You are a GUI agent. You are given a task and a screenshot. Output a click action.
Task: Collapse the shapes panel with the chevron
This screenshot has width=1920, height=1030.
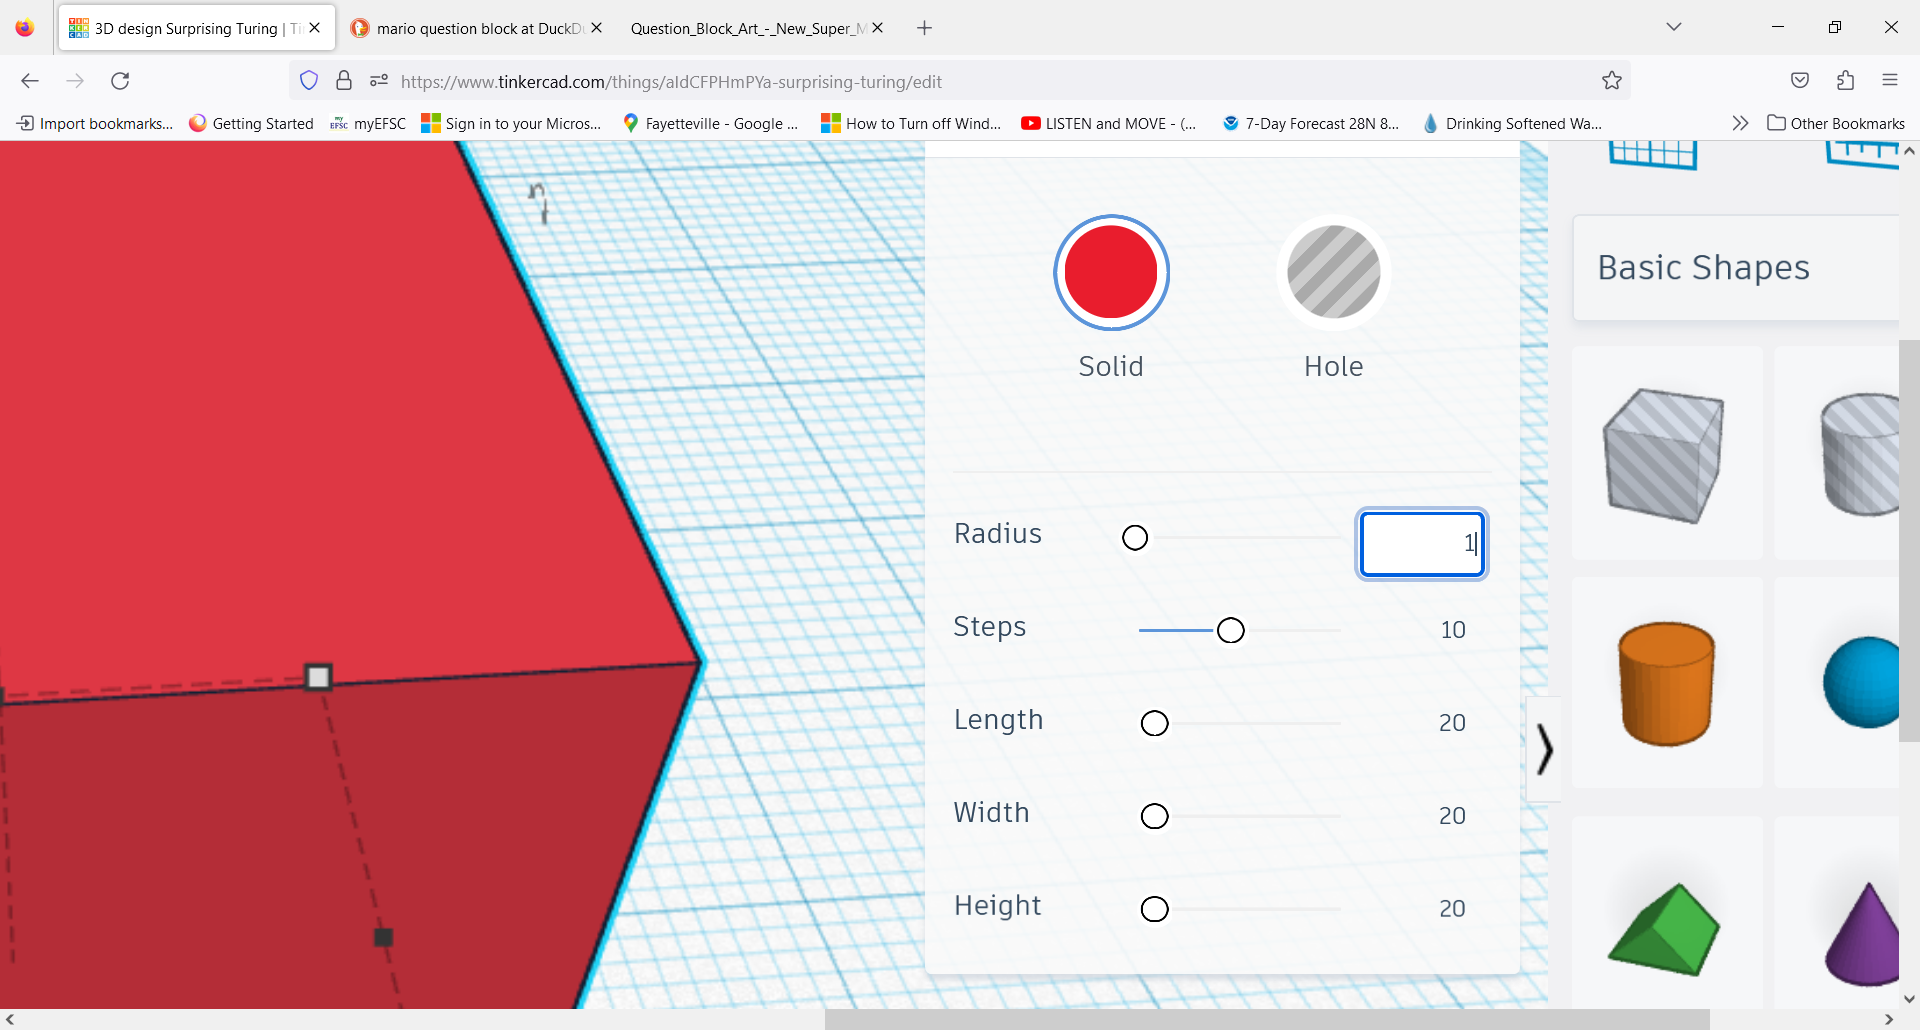1544,749
